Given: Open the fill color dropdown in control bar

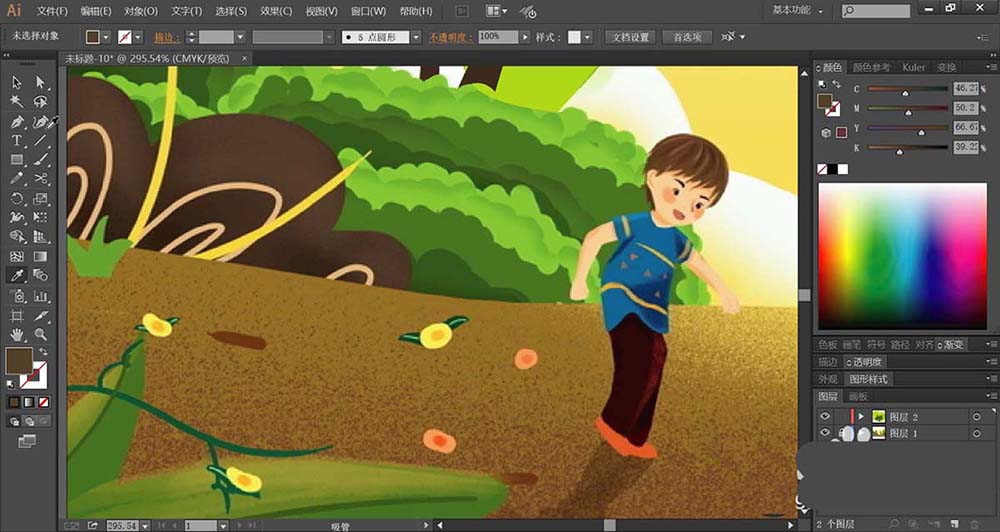Looking at the screenshot, I should coord(106,37).
